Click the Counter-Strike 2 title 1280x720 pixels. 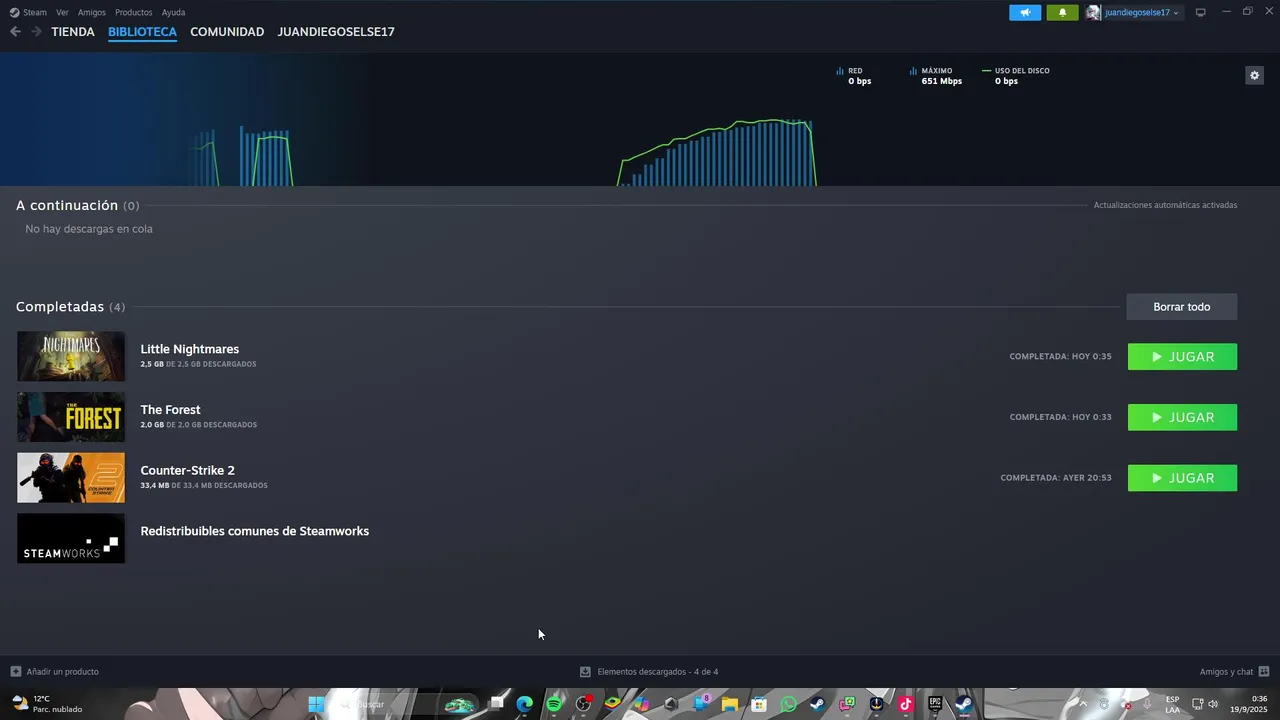coord(187,470)
